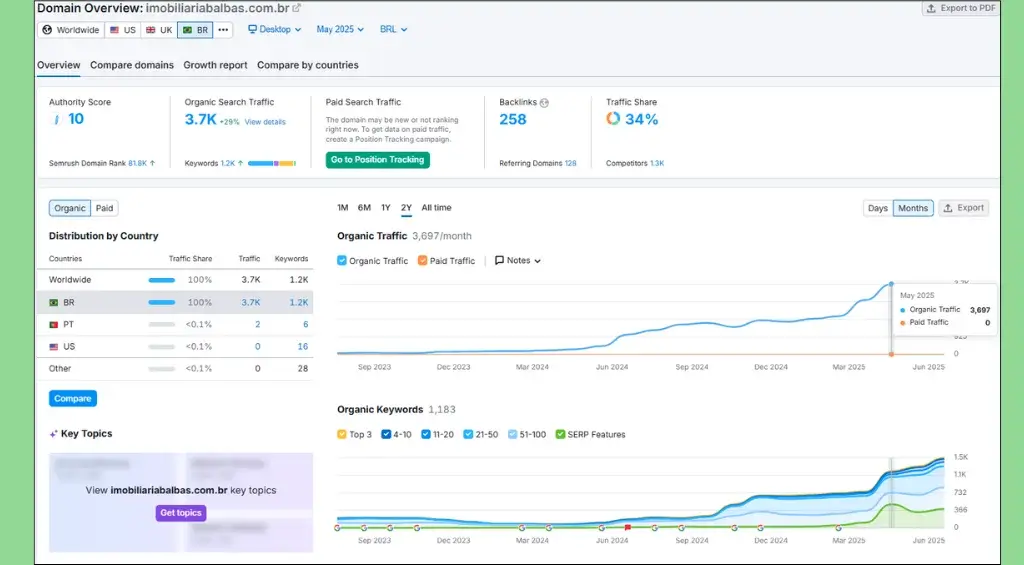Click the US flag in country table
Image resolution: width=1024 pixels, height=565 pixels.
point(54,347)
